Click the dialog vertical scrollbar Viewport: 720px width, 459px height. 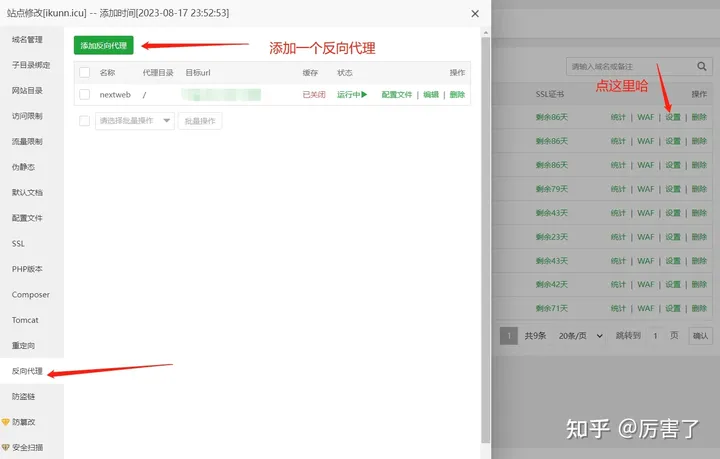coord(486,240)
